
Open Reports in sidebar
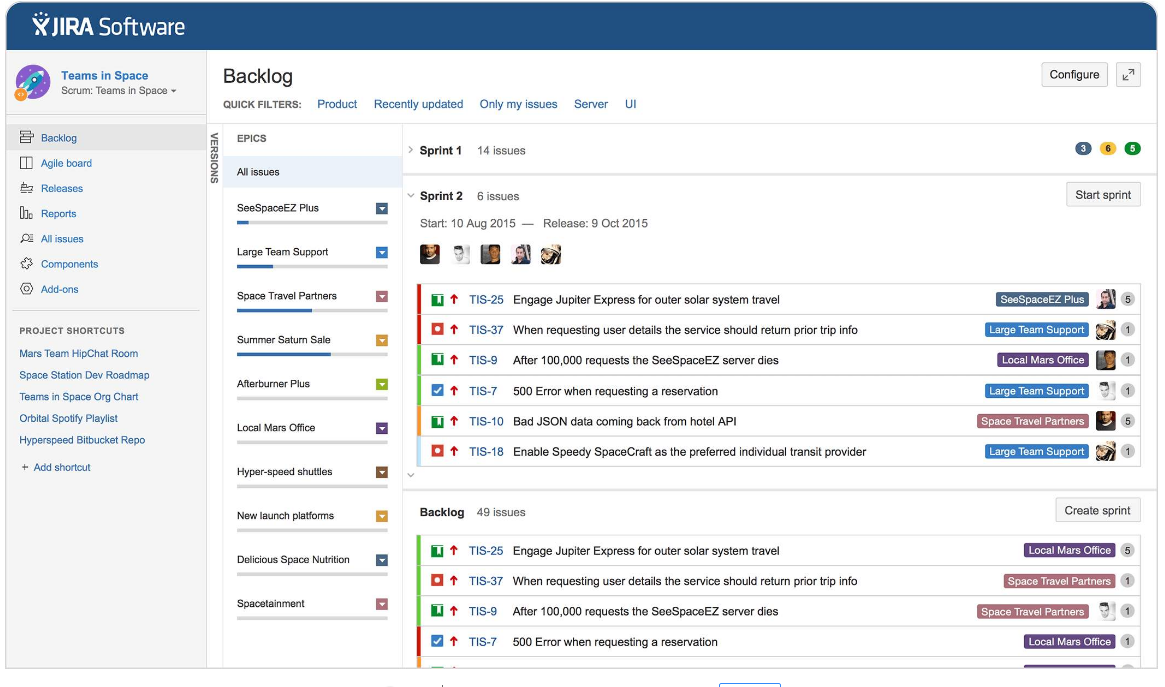[59, 213]
